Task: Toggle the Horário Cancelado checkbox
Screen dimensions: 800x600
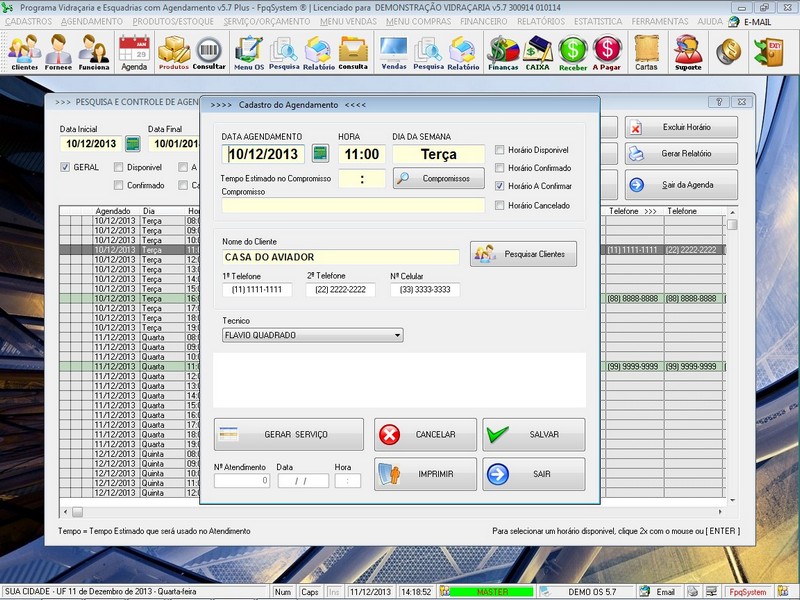Action: [500, 205]
